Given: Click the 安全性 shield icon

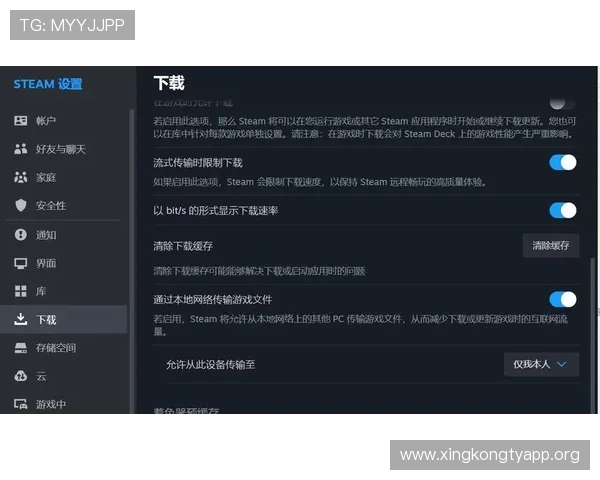Looking at the screenshot, I should pyautogui.click(x=21, y=206).
